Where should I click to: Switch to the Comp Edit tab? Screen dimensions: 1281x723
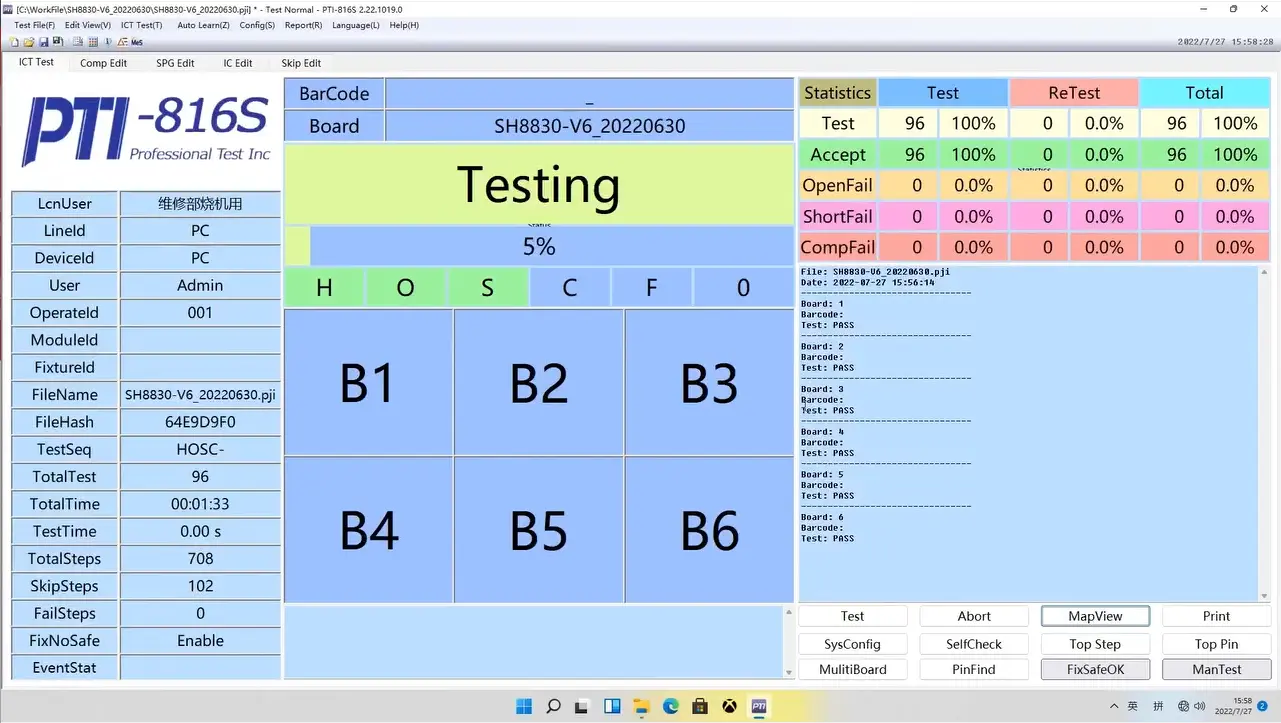[x=103, y=63]
